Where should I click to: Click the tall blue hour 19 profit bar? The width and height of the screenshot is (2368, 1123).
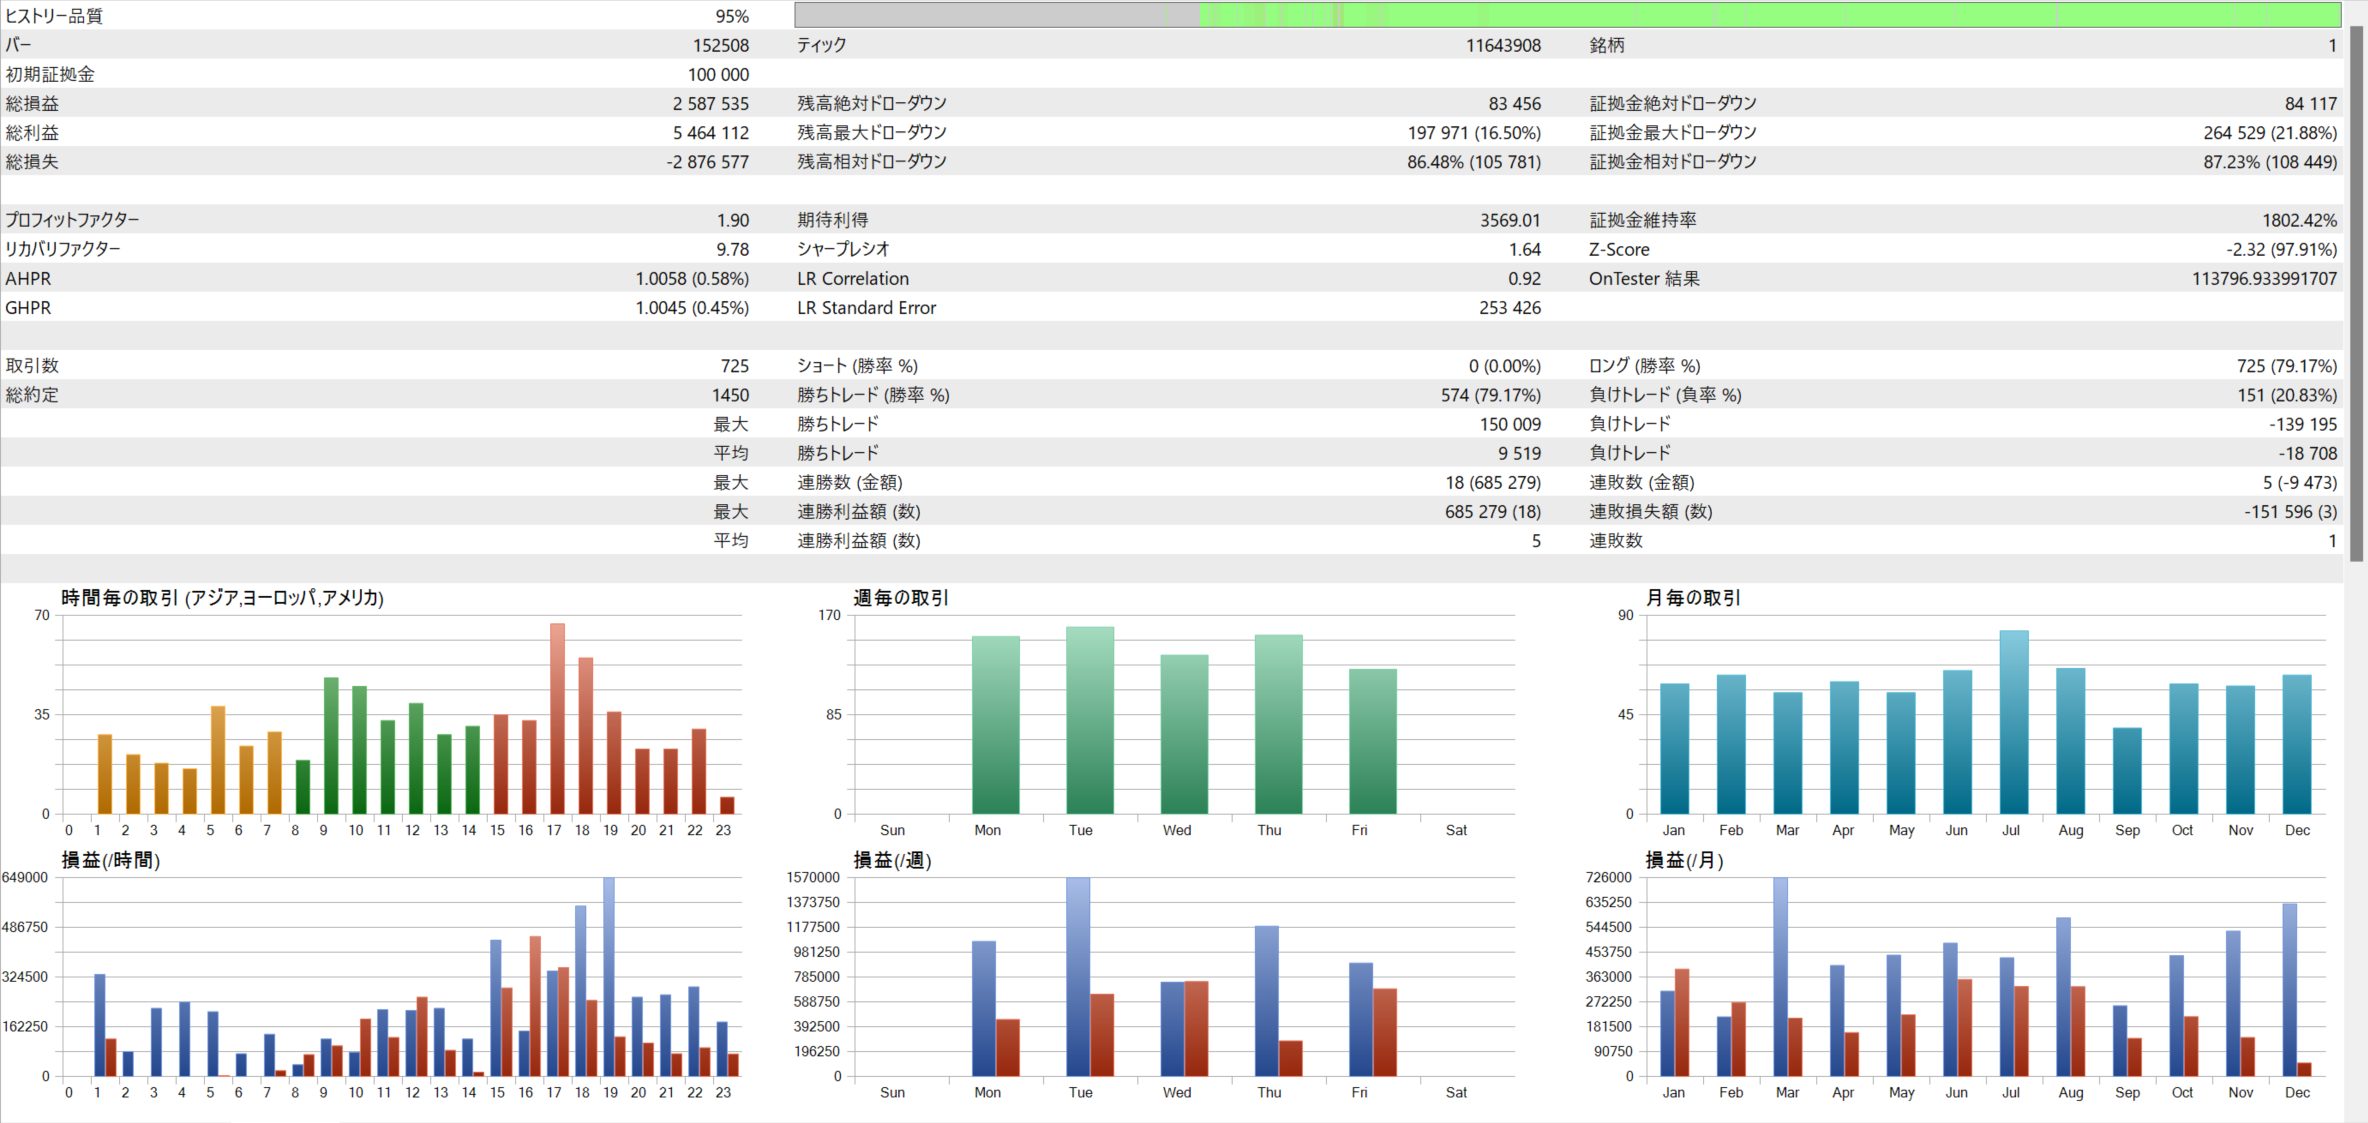(608, 976)
